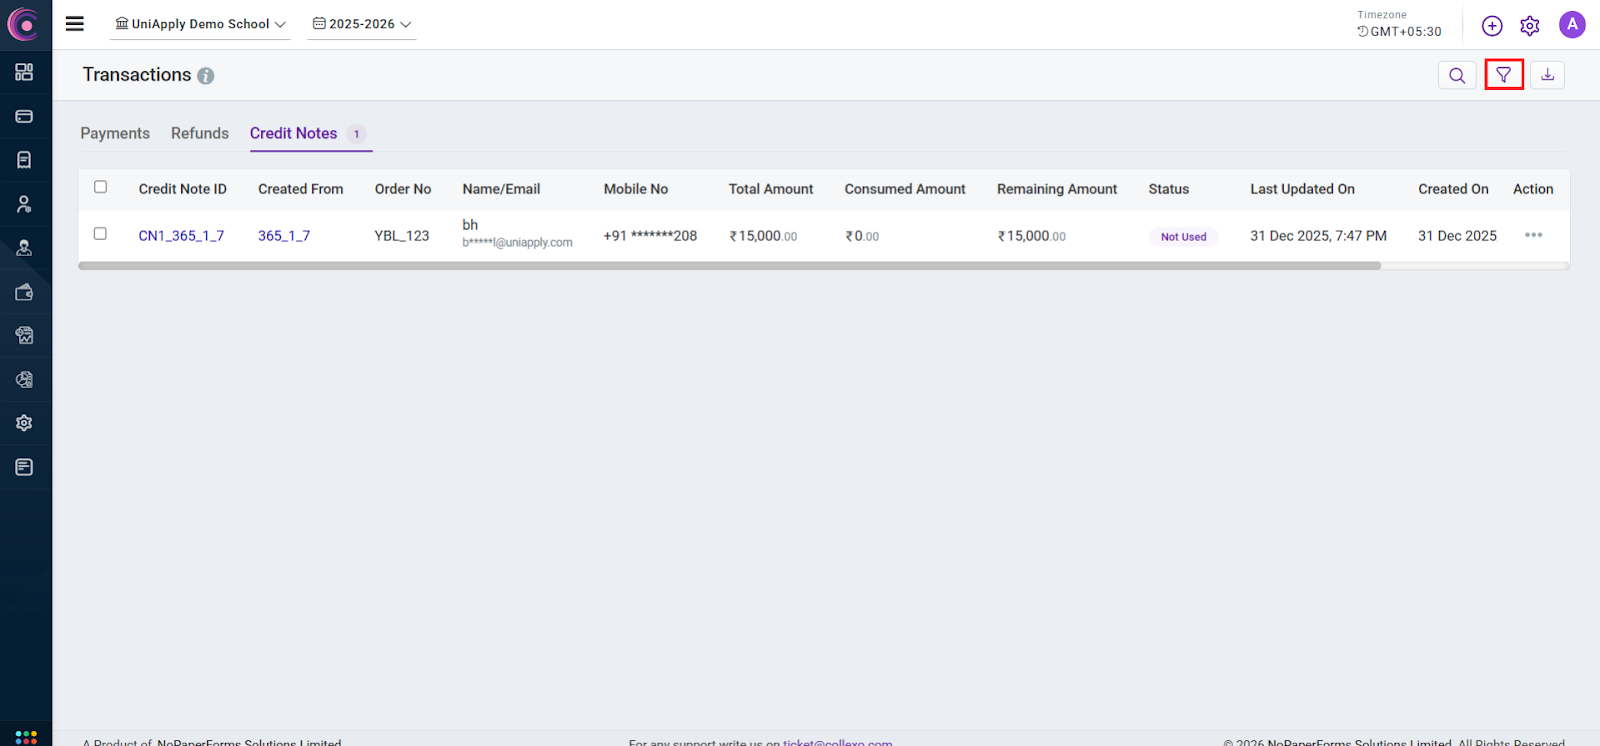Screen dimensions: 1600x746
Task: Open the filter icon in Transactions header
Action: (1503, 75)
